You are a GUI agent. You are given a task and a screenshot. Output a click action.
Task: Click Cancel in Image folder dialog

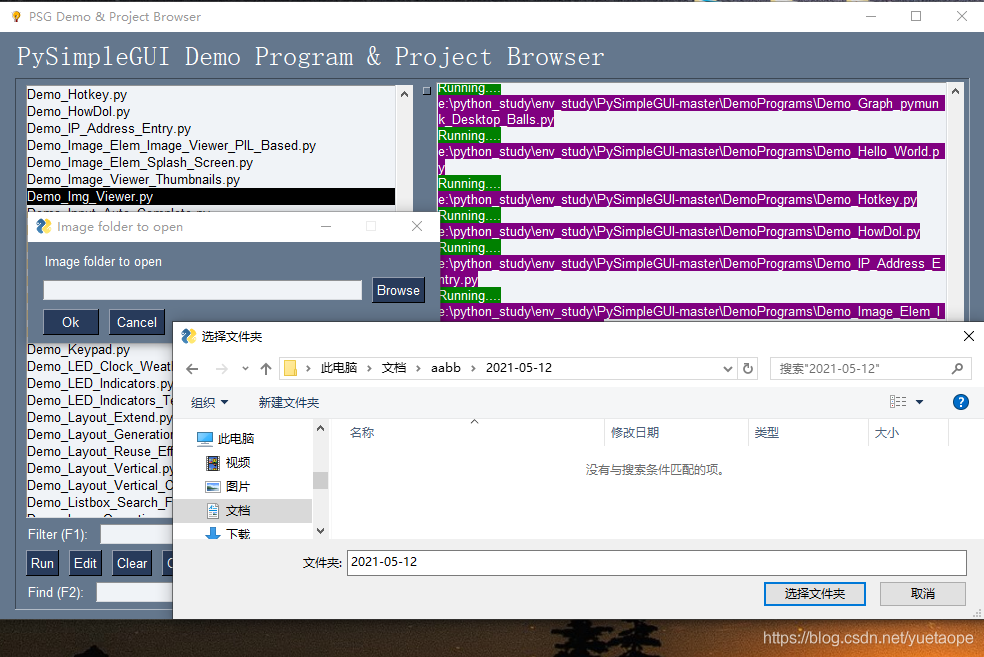click(137, 323)
